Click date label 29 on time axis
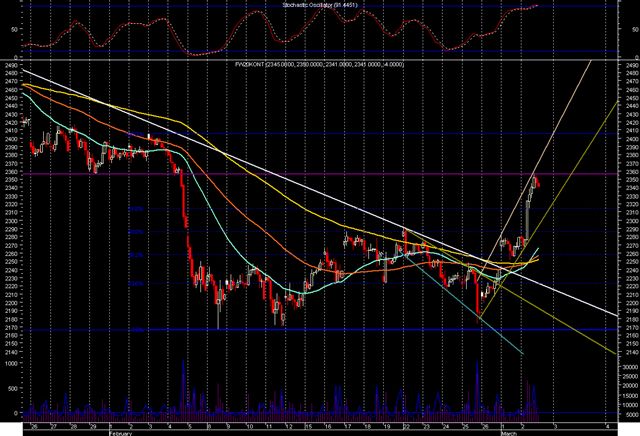640x436 pixels. pyautogui.click(x=93, y=427)
